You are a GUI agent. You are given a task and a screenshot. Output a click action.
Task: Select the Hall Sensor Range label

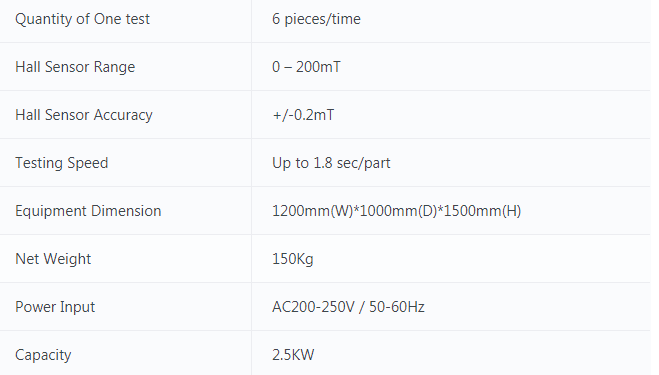tap(75, 67)
